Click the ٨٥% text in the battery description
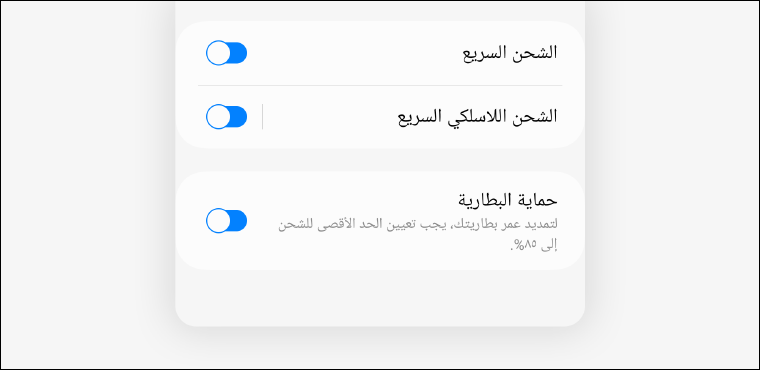 tap(525, 246)
